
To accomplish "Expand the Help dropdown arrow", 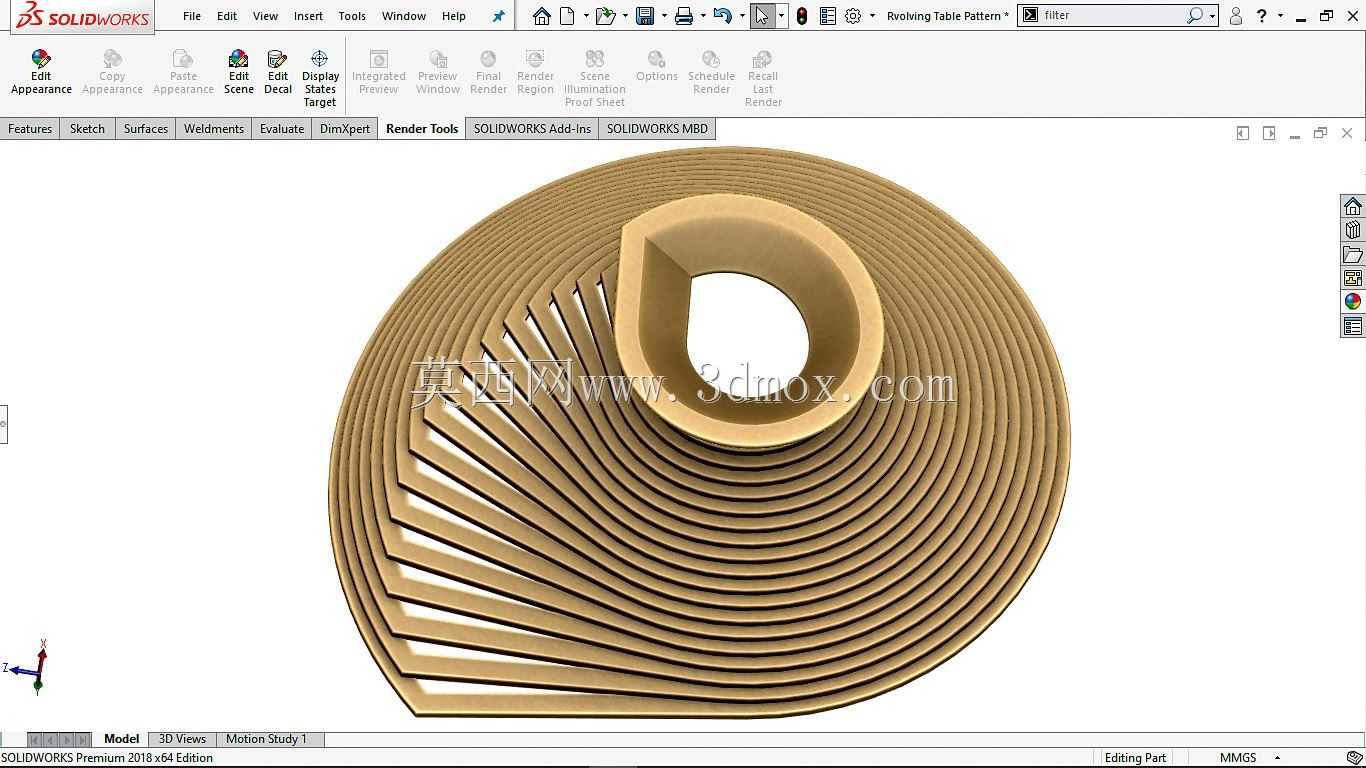I will click(x=1280, y=16).
